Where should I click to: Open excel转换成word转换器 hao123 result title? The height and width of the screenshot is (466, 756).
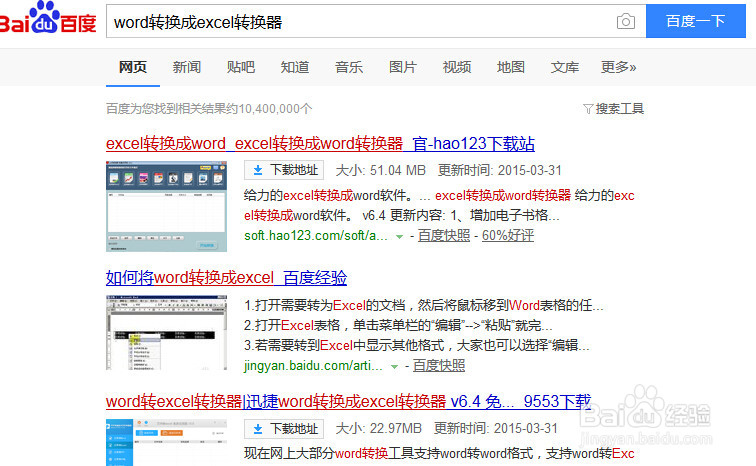(320, 144)
